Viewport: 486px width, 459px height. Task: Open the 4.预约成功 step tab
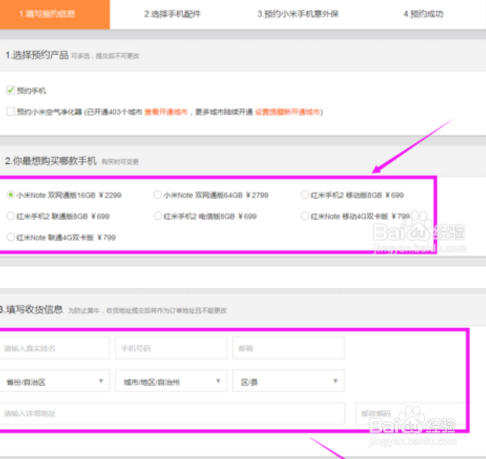pyautogui.click(x=423, y=14)
